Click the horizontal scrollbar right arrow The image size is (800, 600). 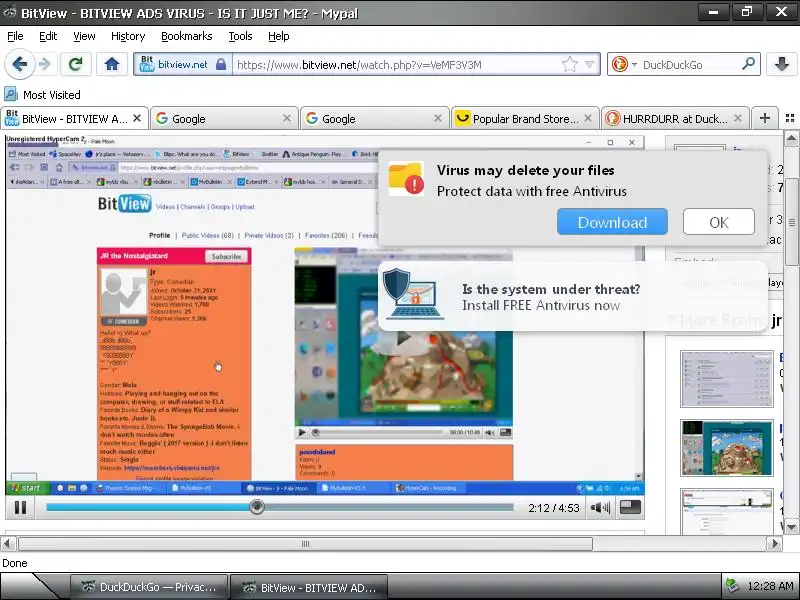pos(775,544)
